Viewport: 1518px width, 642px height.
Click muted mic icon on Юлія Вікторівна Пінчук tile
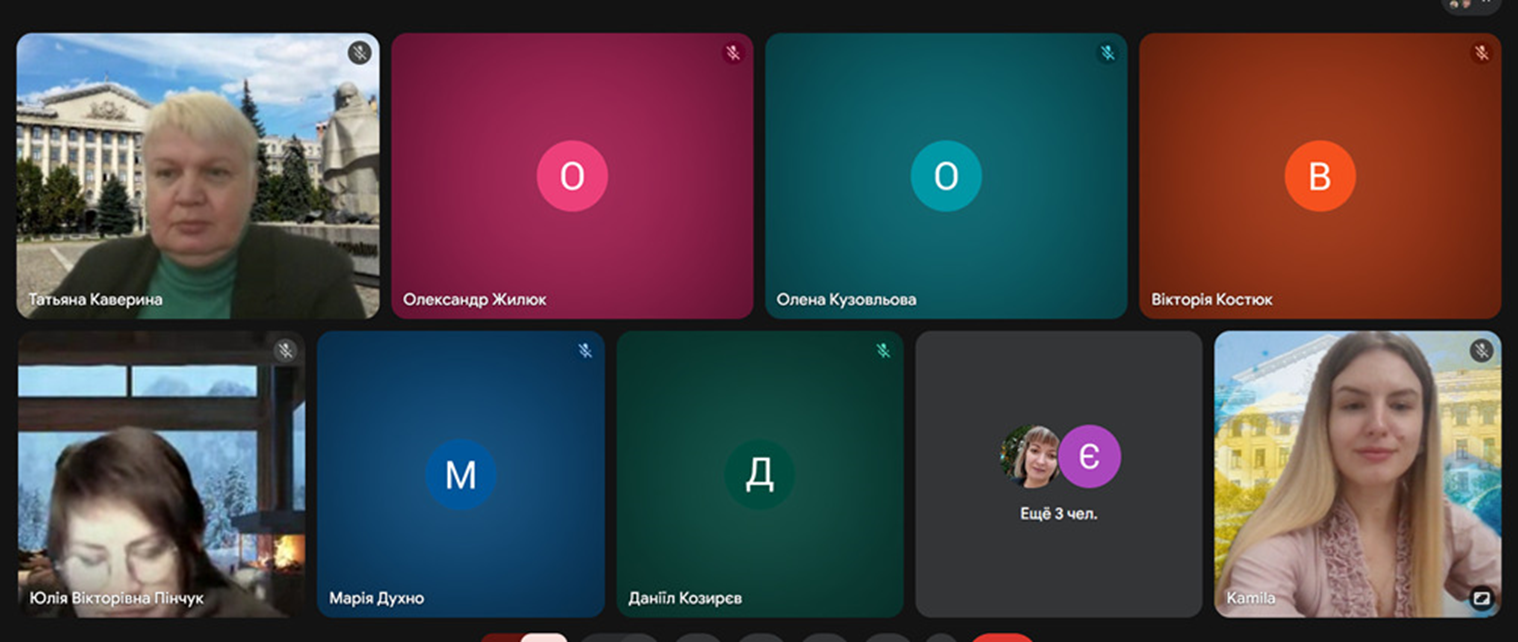pos(285,350)
